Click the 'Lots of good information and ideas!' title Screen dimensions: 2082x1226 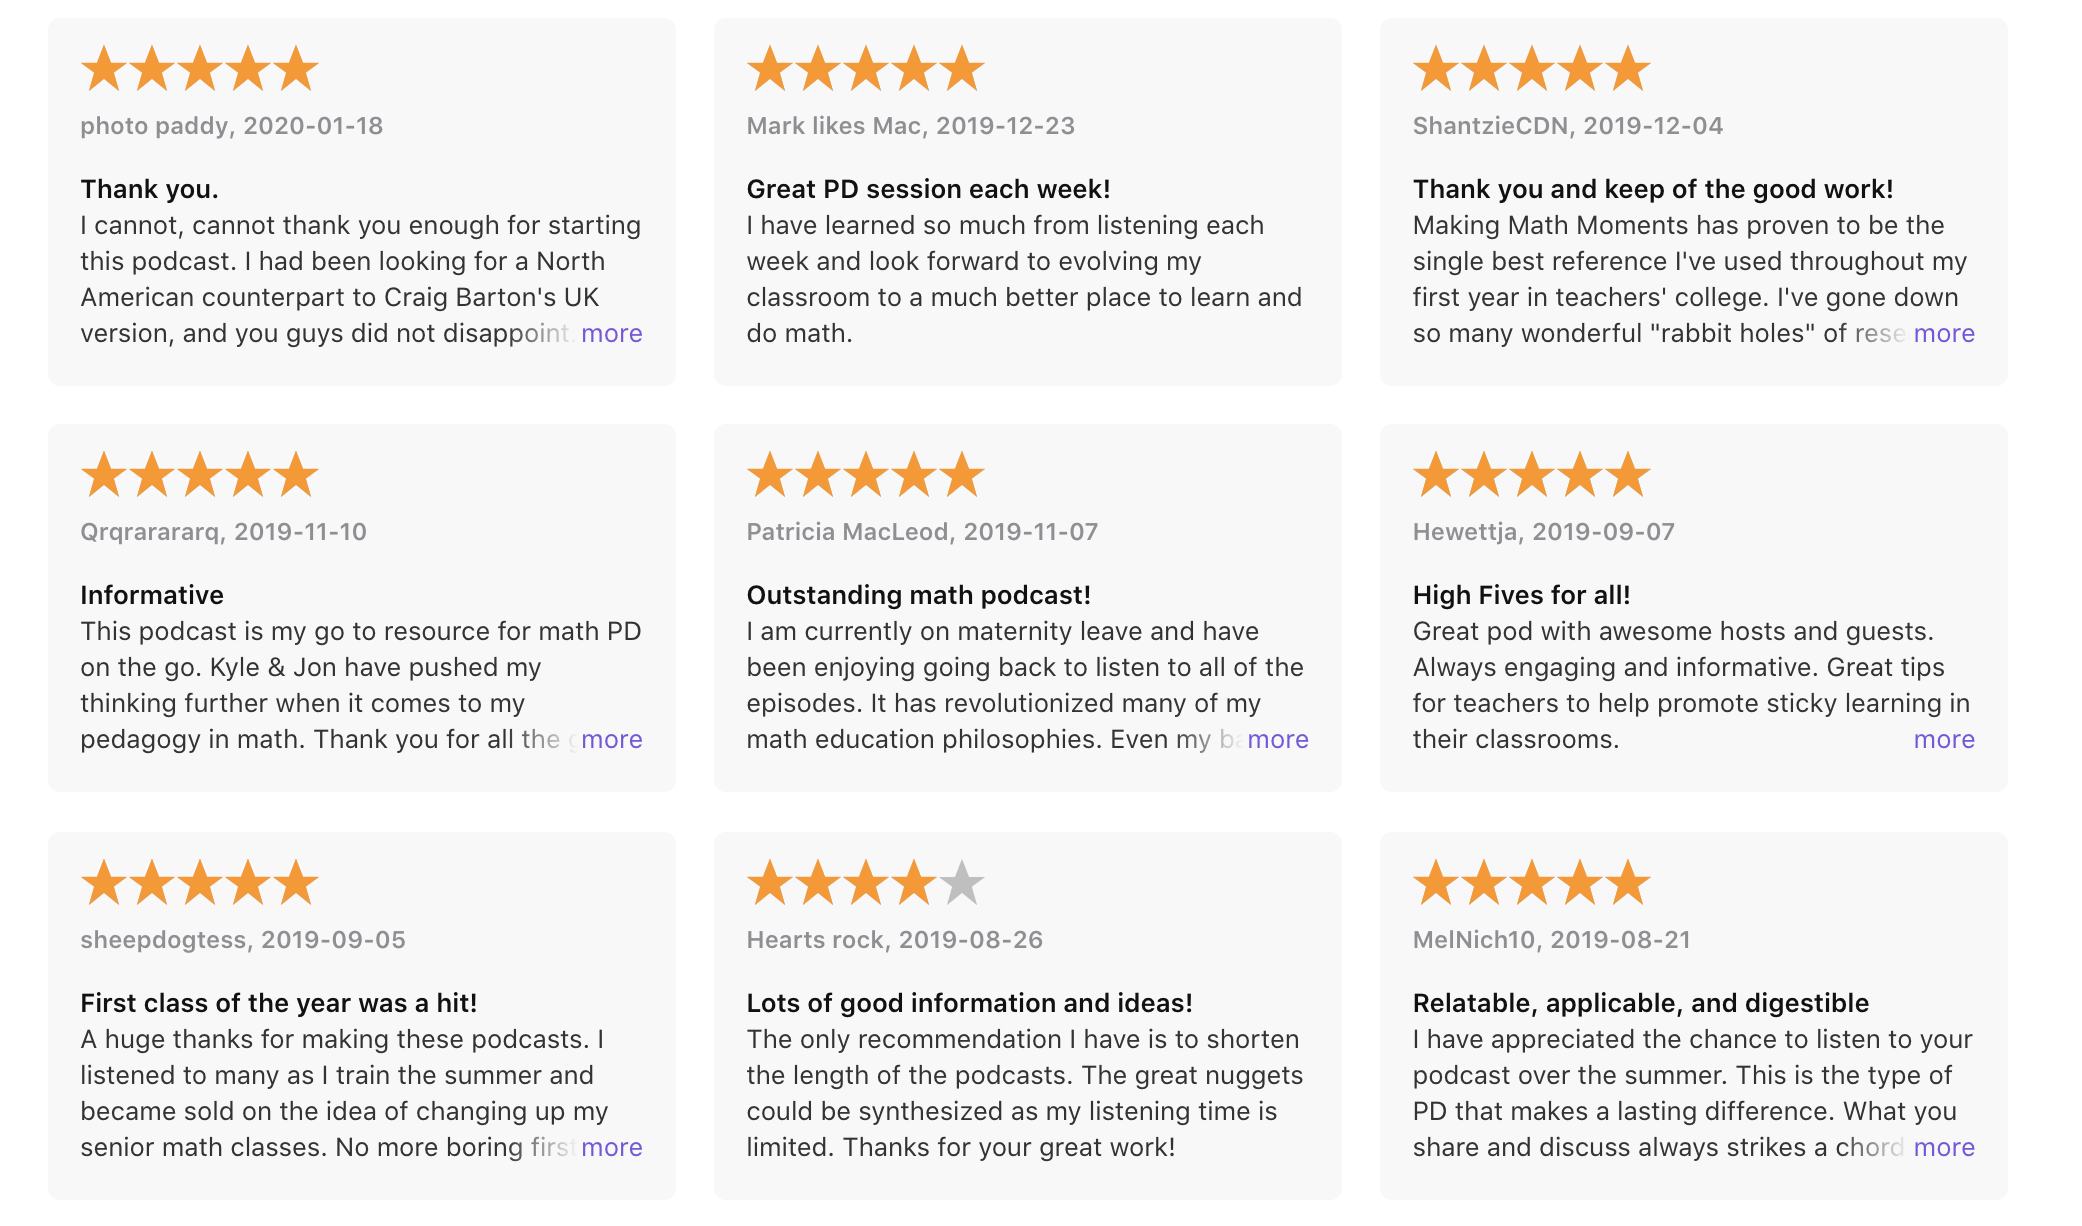click(x=969, y=1003)
